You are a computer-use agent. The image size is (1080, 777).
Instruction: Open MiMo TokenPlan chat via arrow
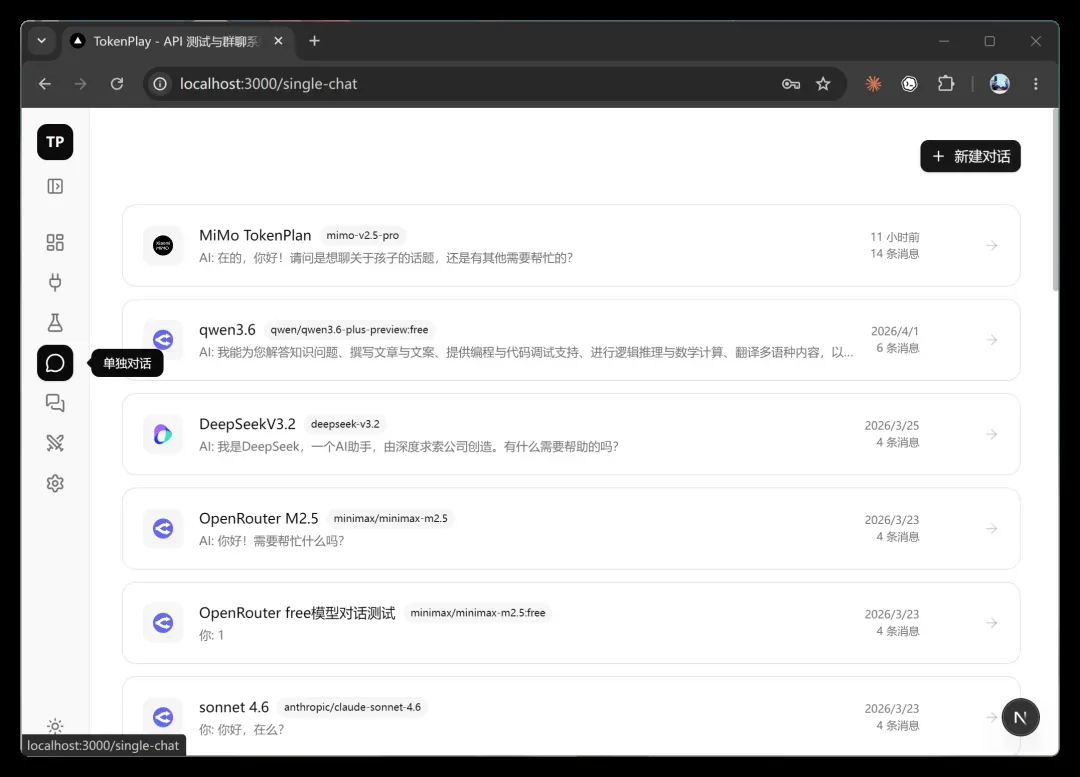pos(992,245)
